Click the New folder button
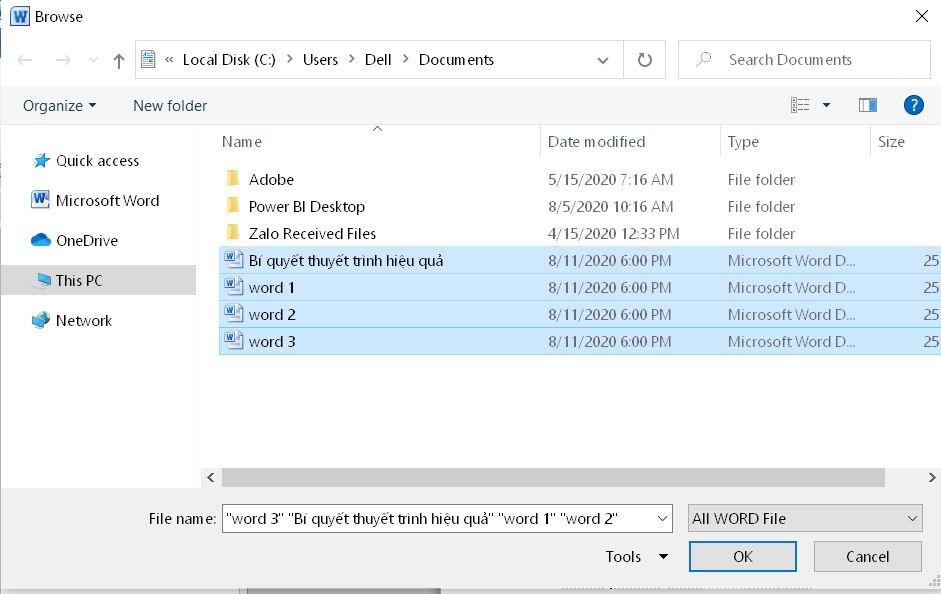 (x=170, y=106)
